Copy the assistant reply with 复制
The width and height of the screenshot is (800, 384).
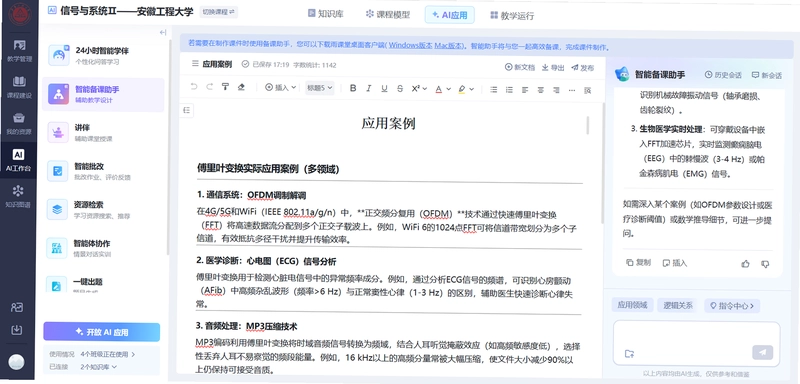638,263
